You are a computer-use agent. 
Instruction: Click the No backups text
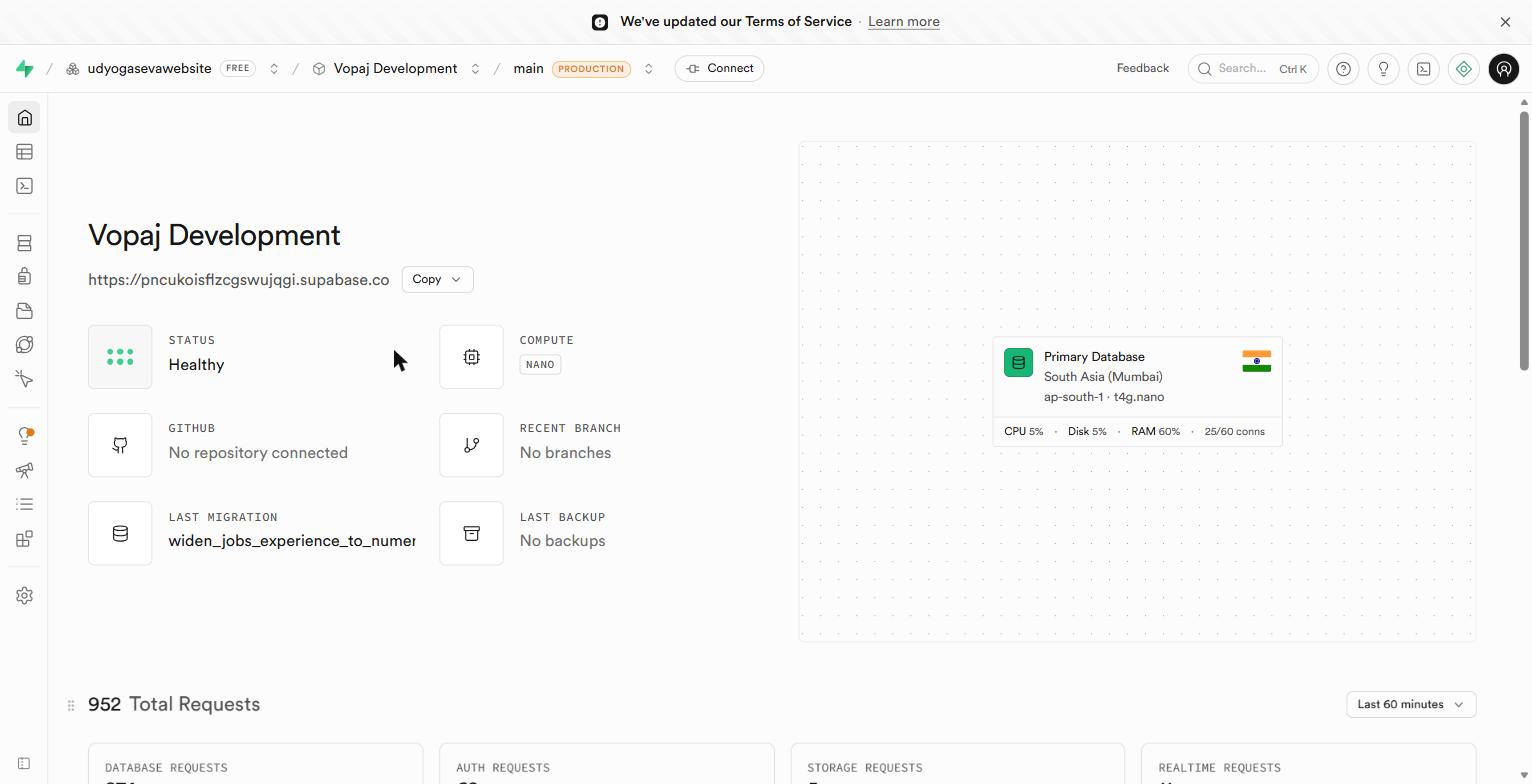click(x=562, y=541)
